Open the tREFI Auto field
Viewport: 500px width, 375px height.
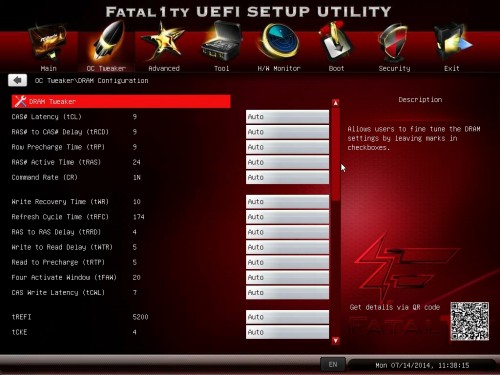[287, 317]
